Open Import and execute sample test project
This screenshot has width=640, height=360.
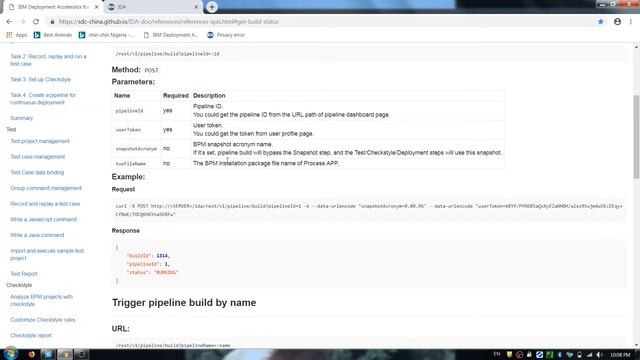coord(47,254)
